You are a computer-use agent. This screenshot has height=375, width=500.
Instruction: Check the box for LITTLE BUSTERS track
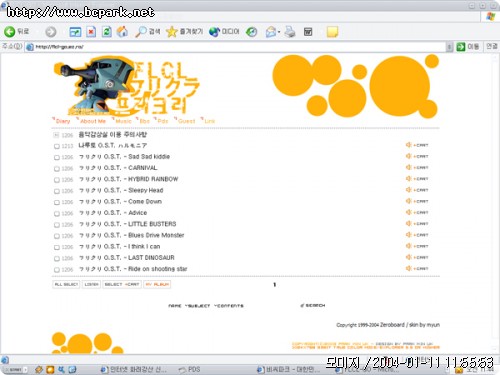pos(57,225)
